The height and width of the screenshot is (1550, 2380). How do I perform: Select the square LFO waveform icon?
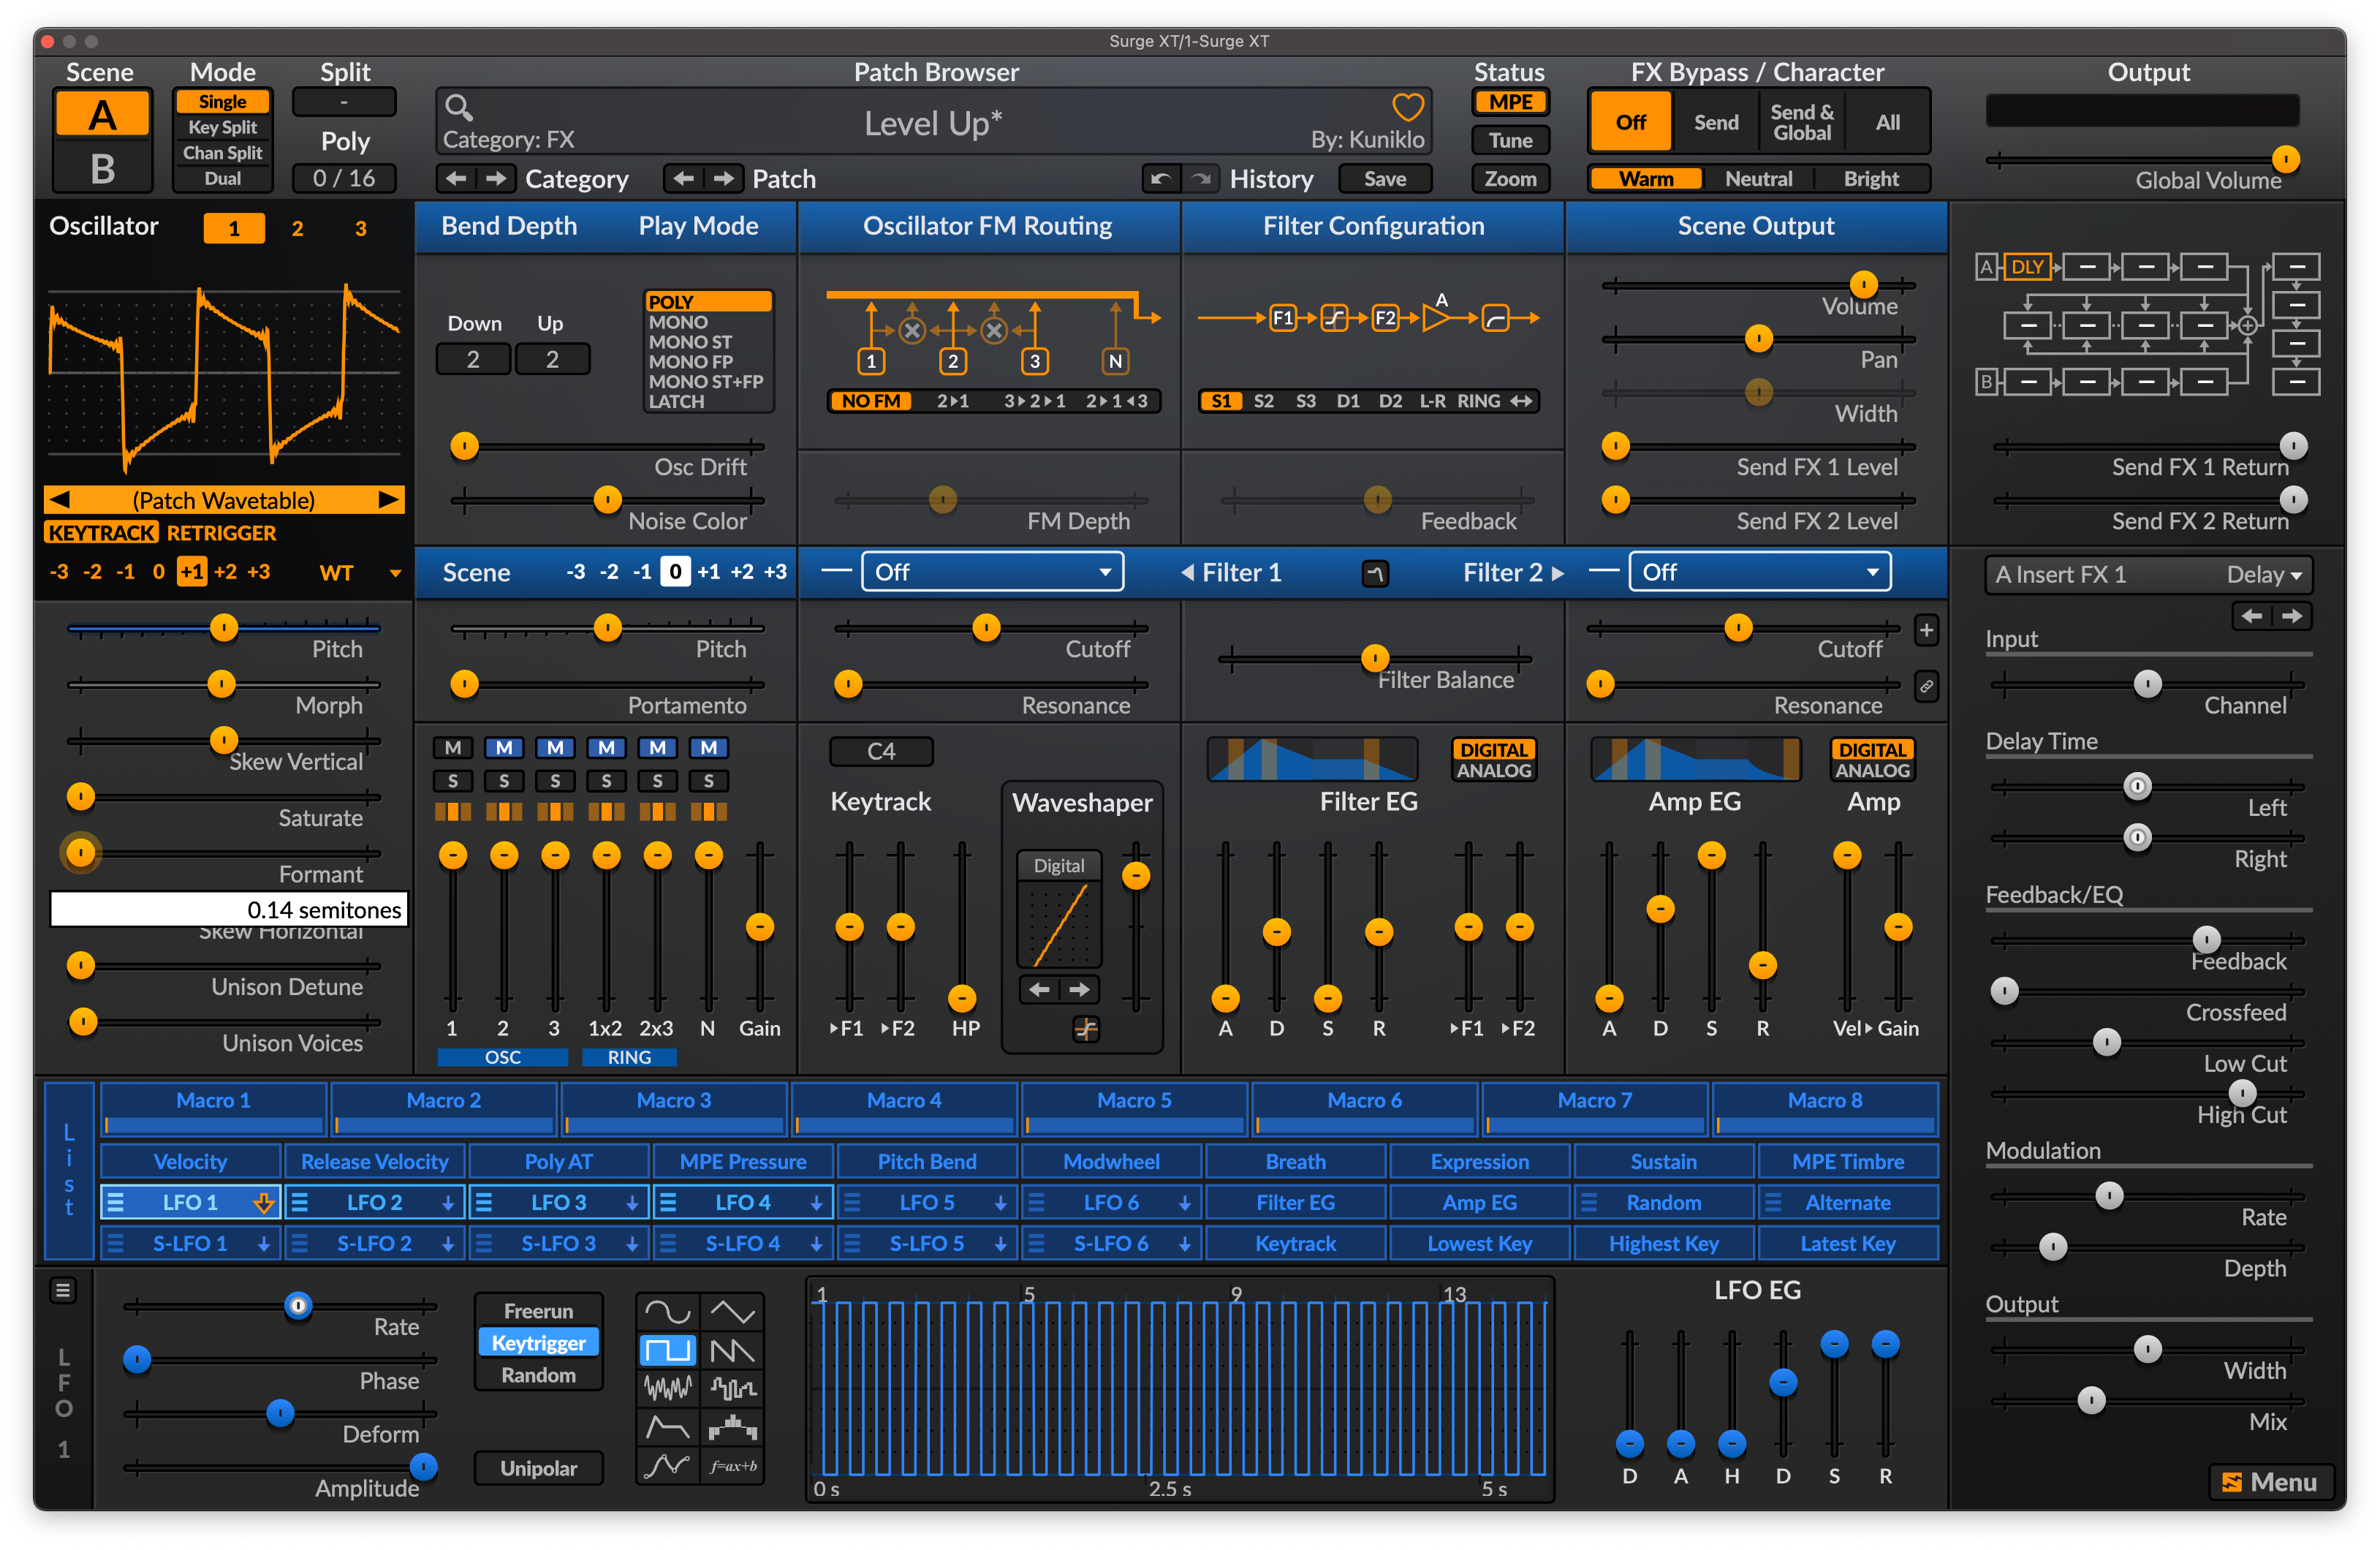coord(667,1350)
